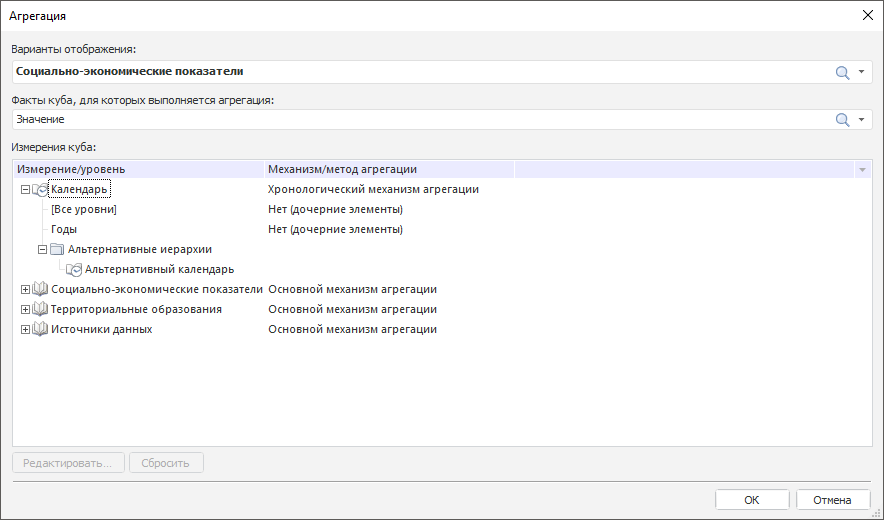Open the Варианты отображения dropdown arrow

coord(861,72)
